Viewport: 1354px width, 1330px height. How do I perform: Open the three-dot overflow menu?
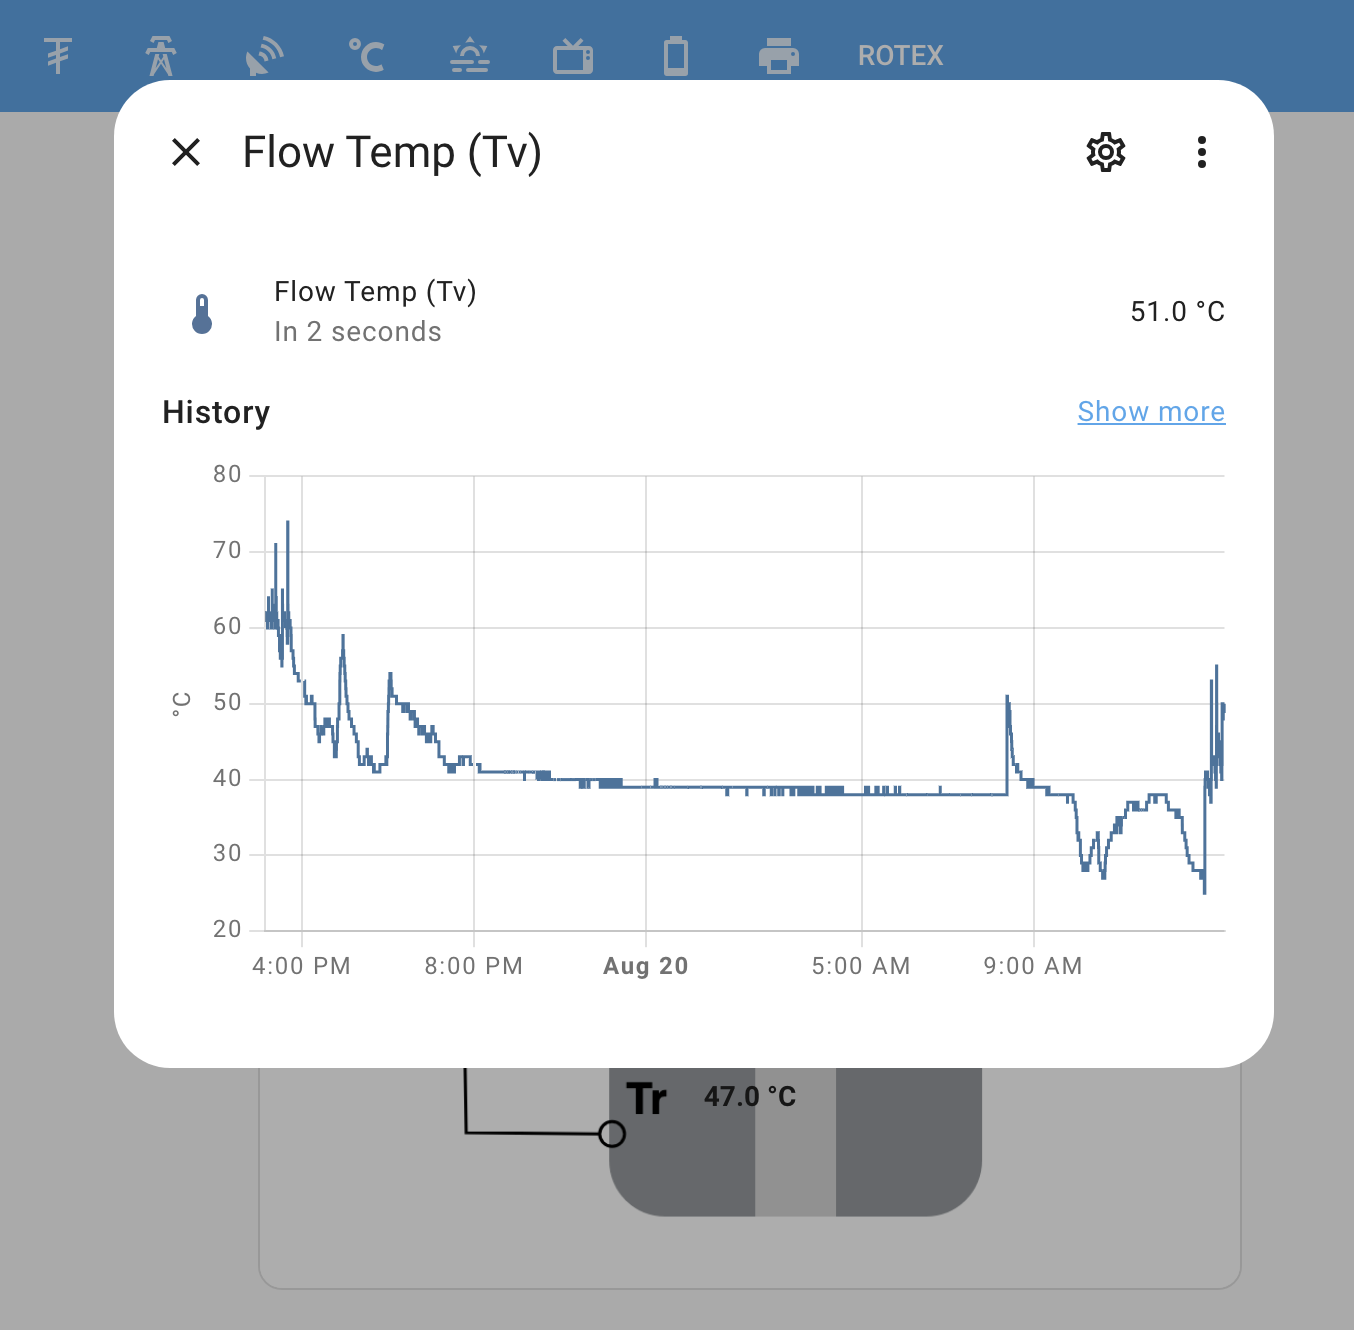click(1200, 152)
